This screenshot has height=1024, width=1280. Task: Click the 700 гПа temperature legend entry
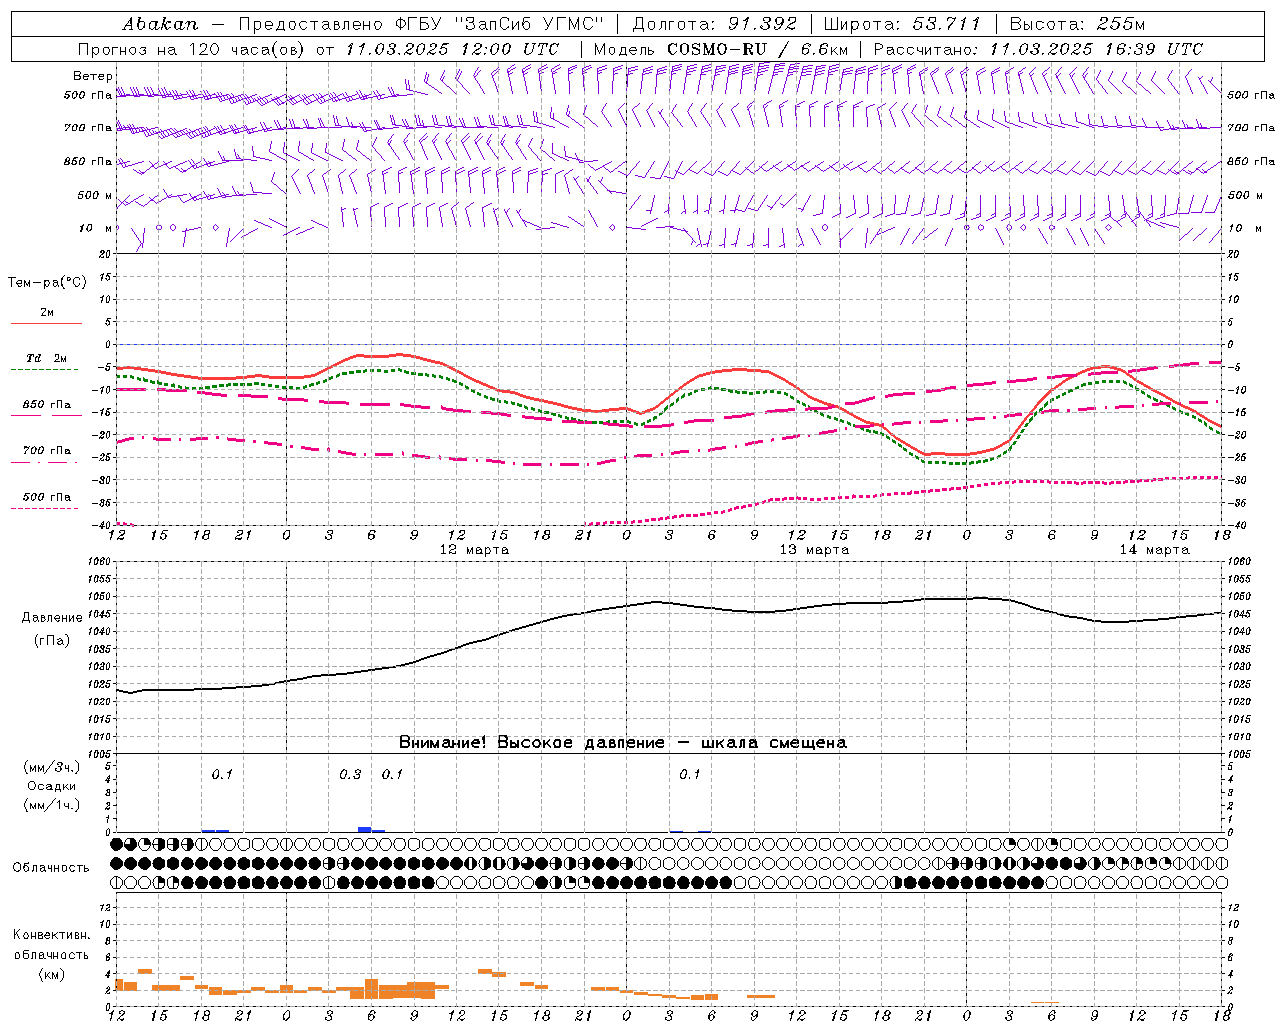coord(46,450)
